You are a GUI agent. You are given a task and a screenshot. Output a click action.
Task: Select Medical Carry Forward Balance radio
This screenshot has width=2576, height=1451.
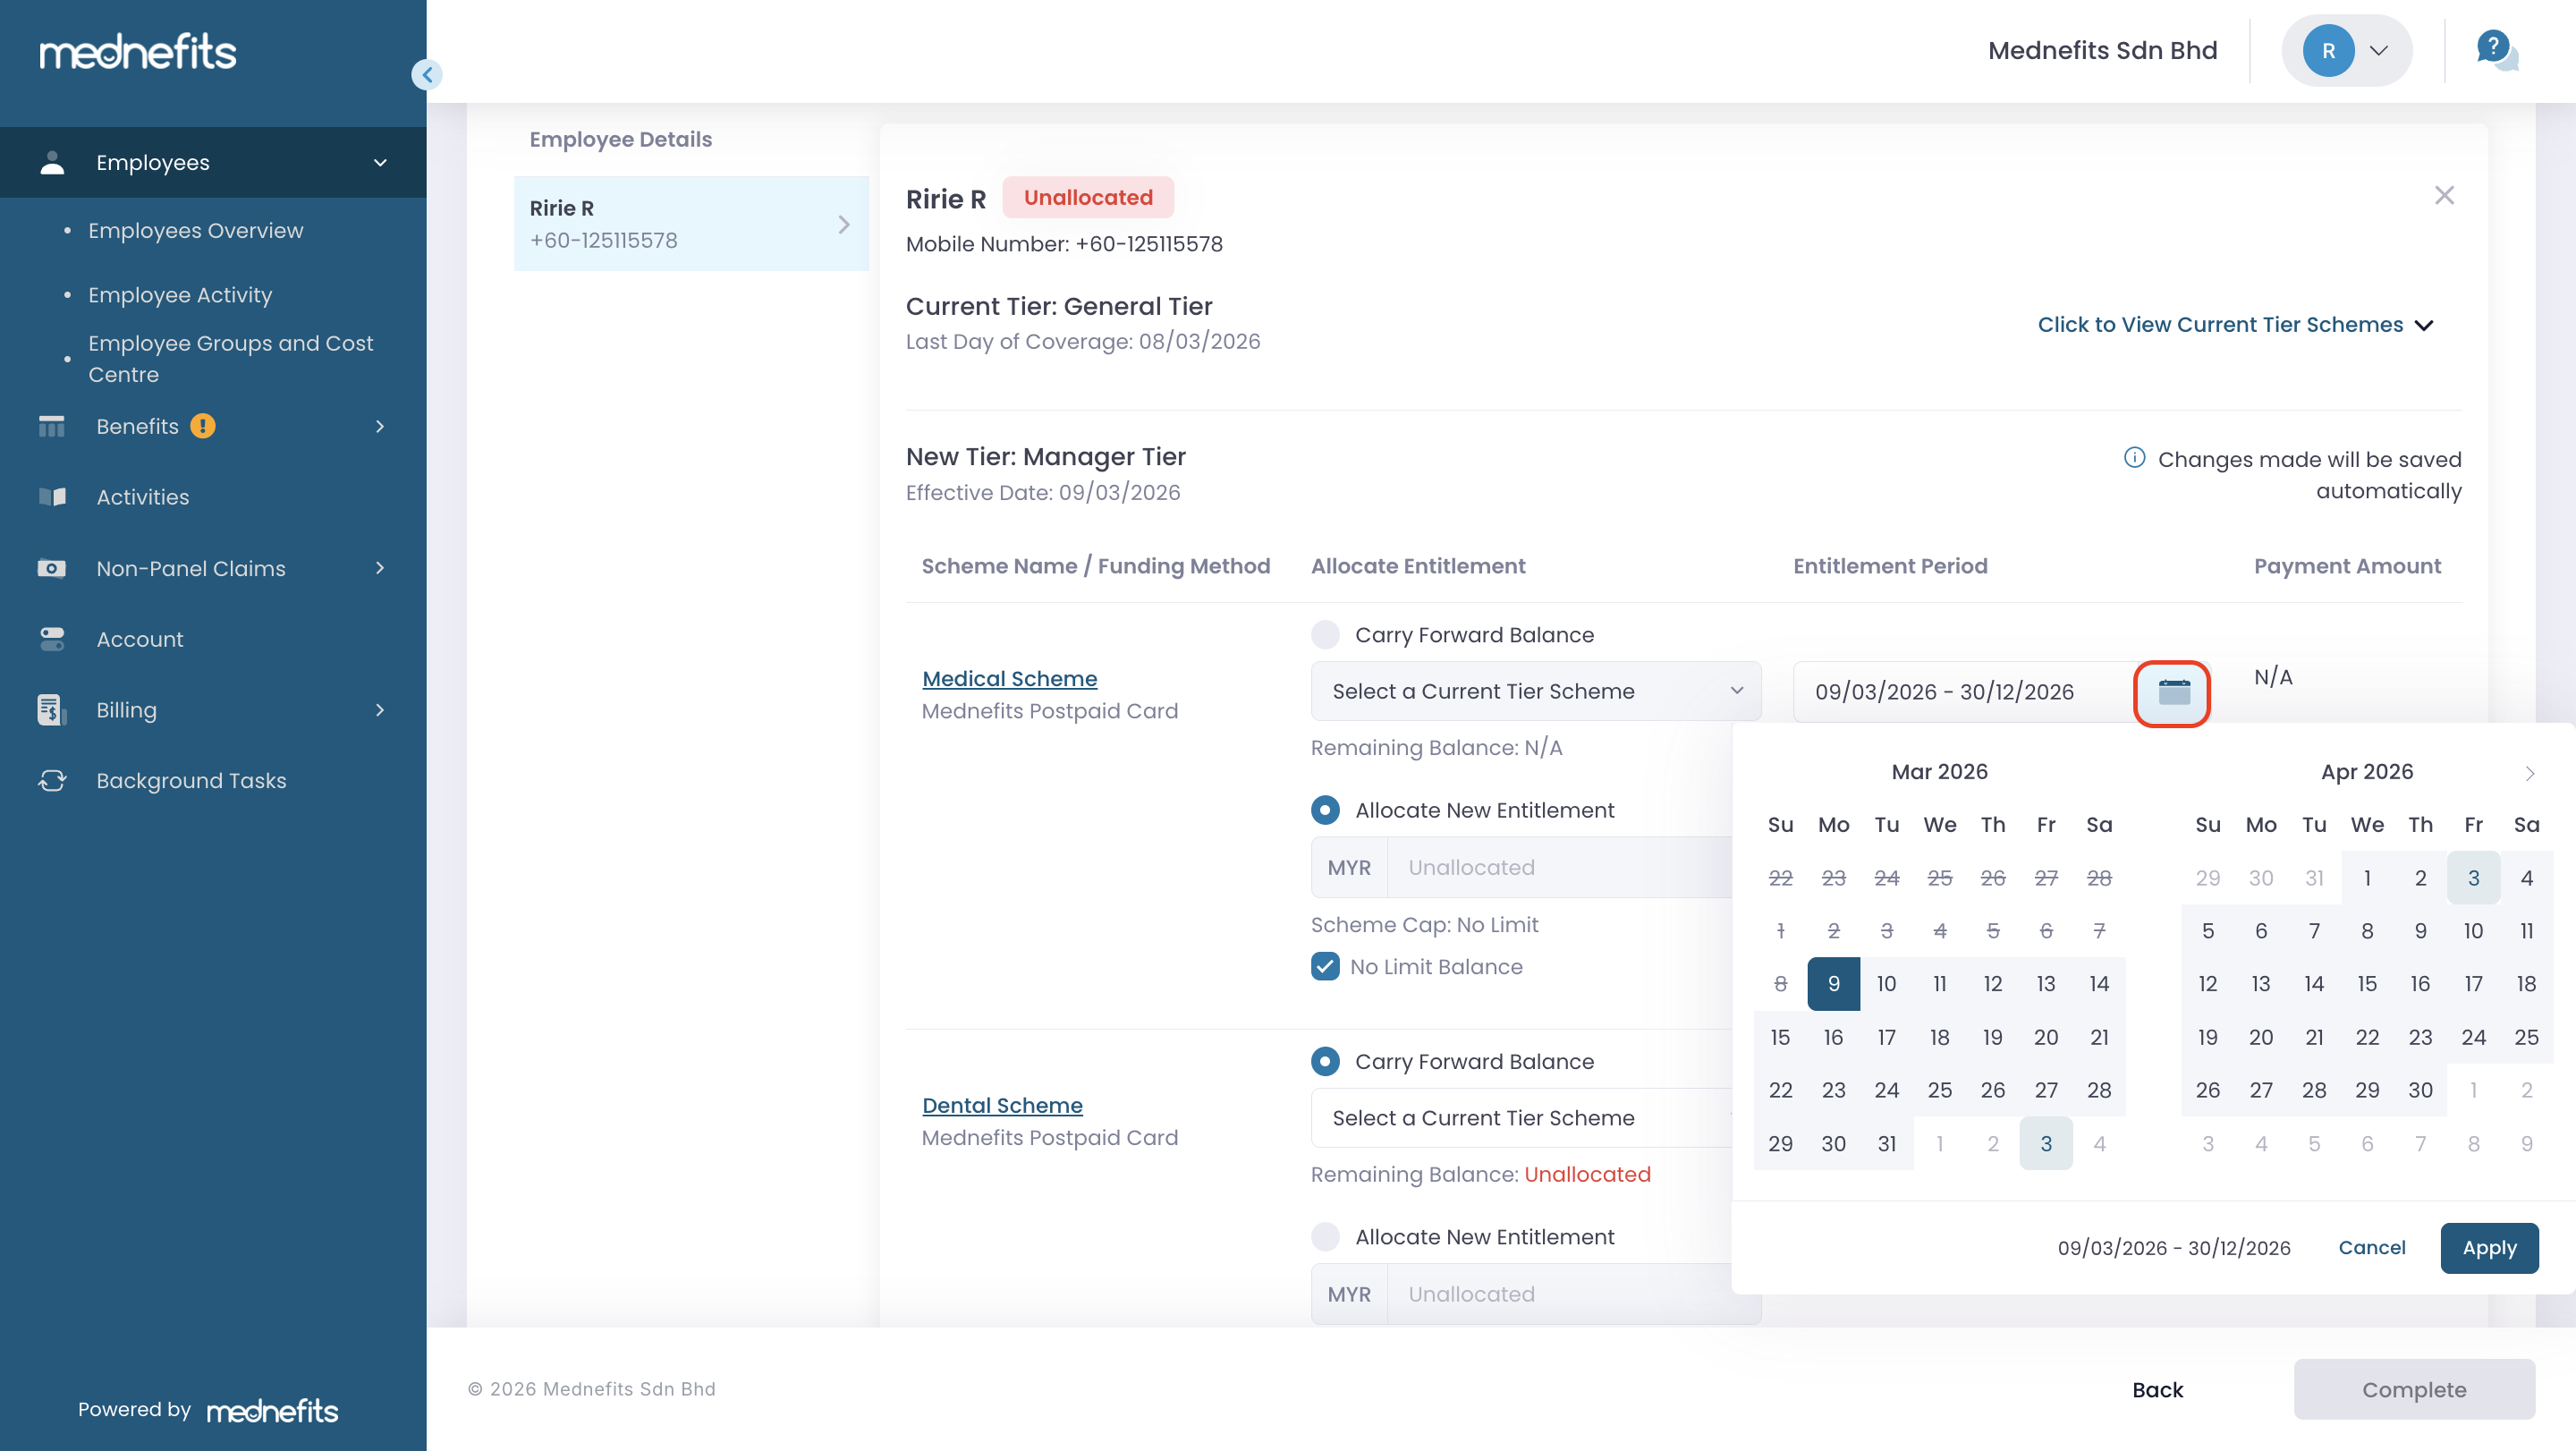[x=1325, y=635]
